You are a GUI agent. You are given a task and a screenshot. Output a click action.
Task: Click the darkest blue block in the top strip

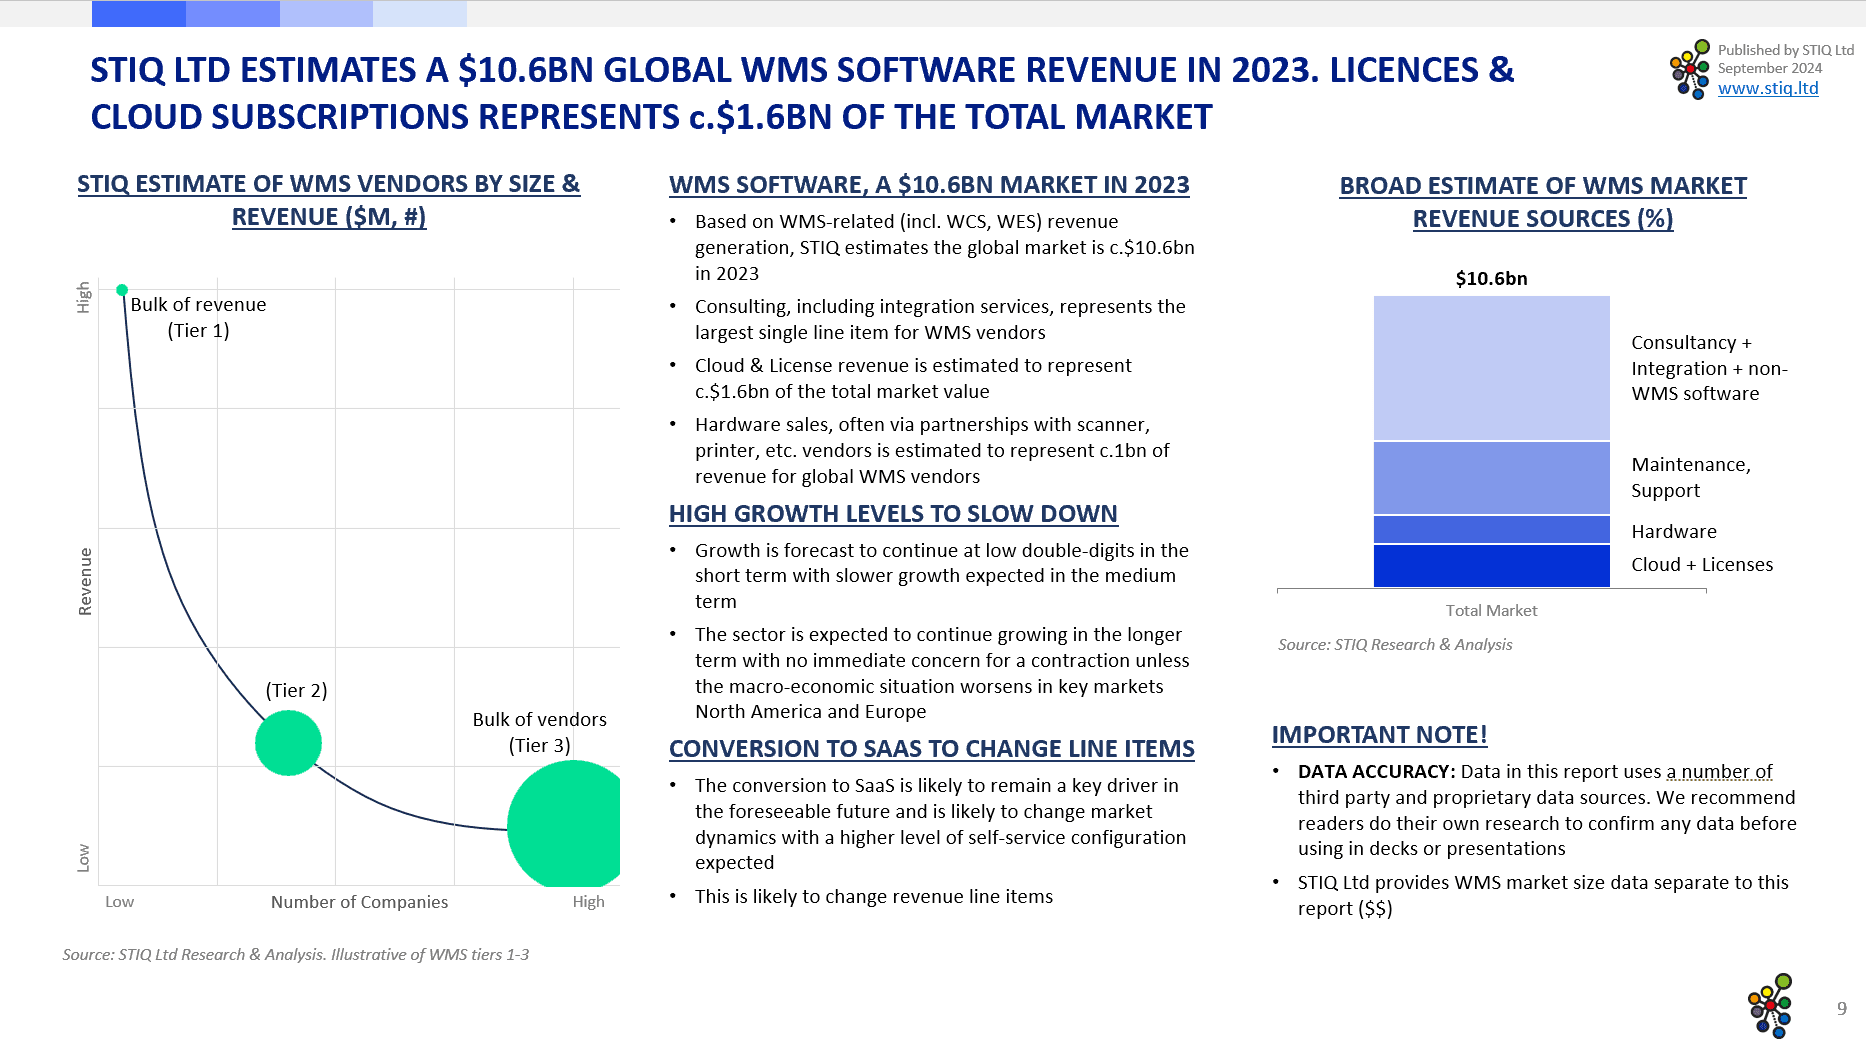coord(138,14)
